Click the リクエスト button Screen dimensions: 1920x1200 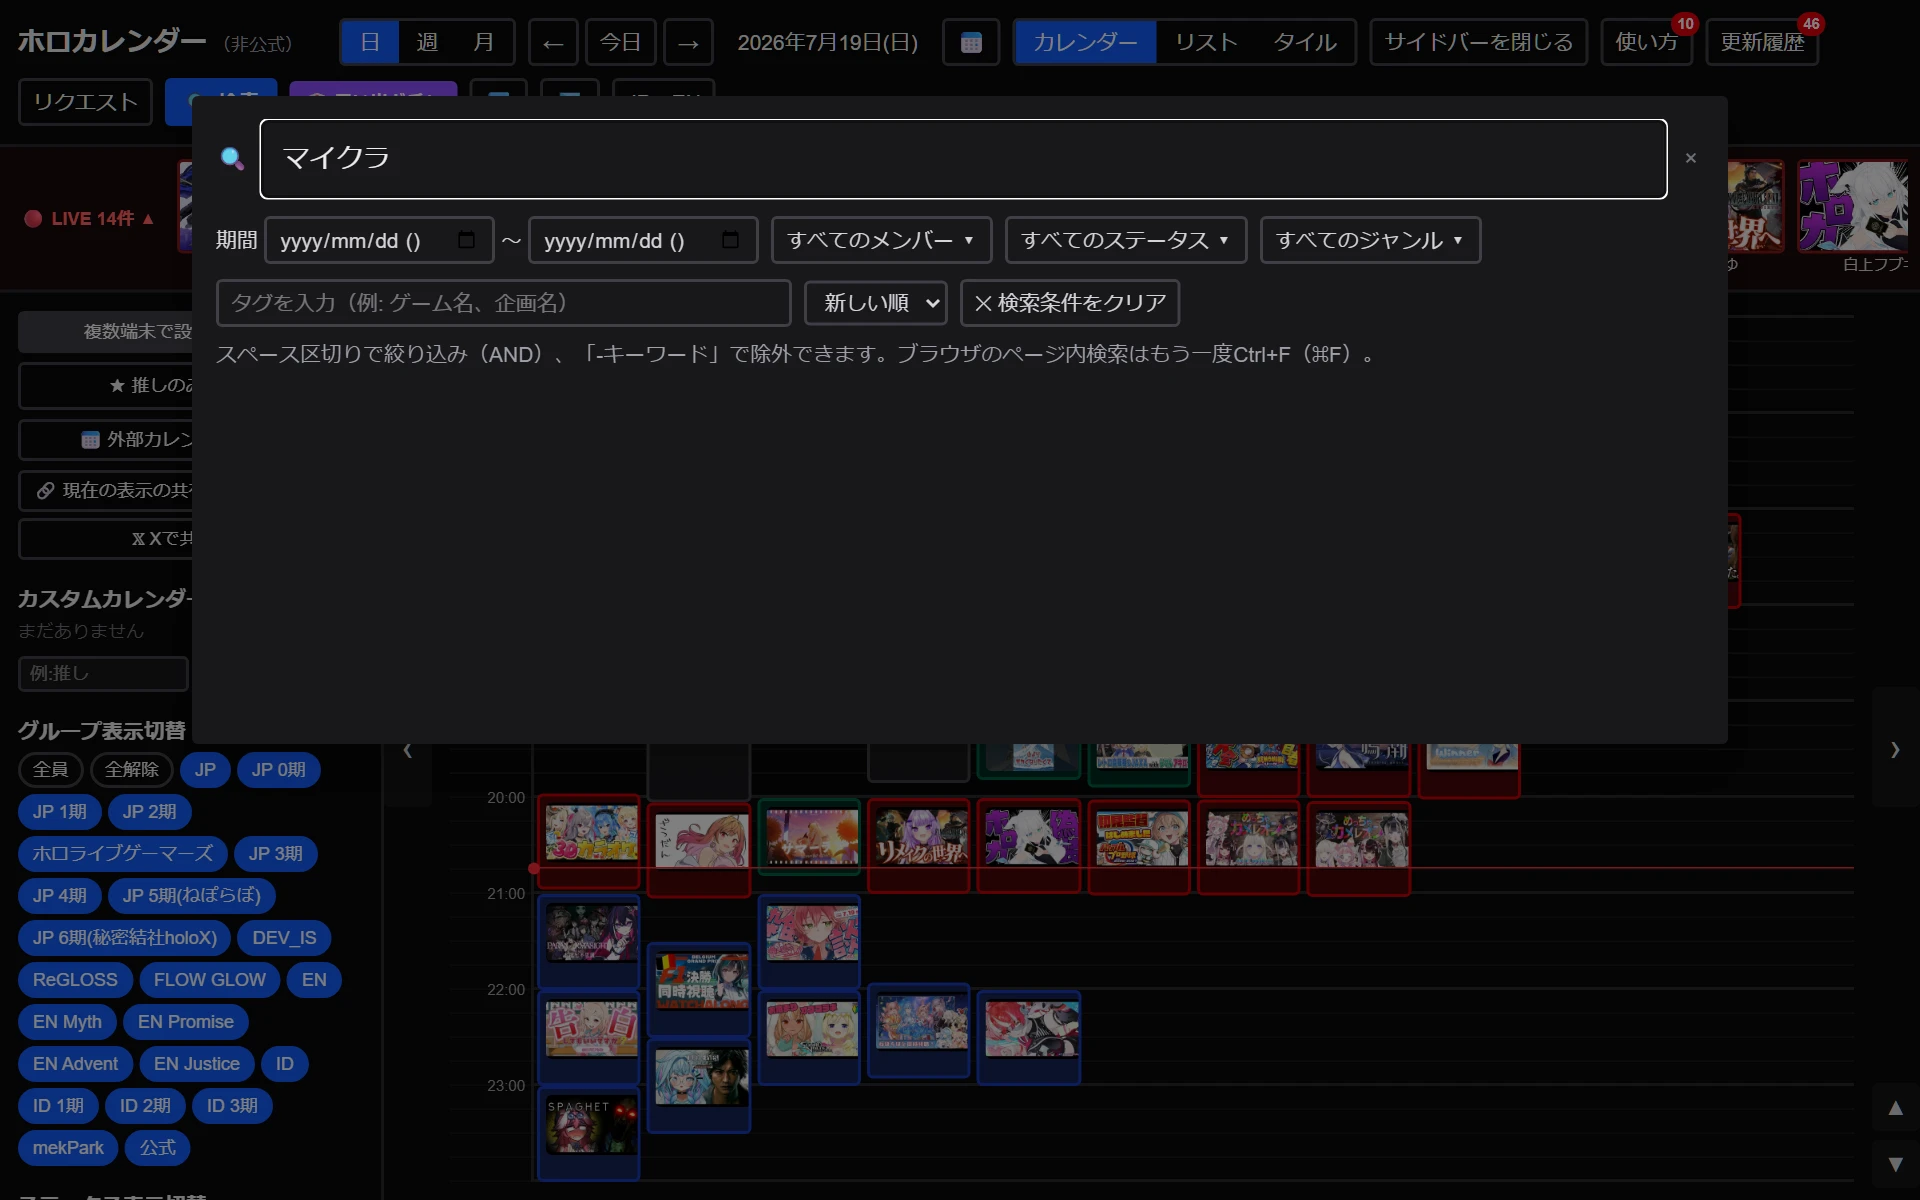click(85, 102)
